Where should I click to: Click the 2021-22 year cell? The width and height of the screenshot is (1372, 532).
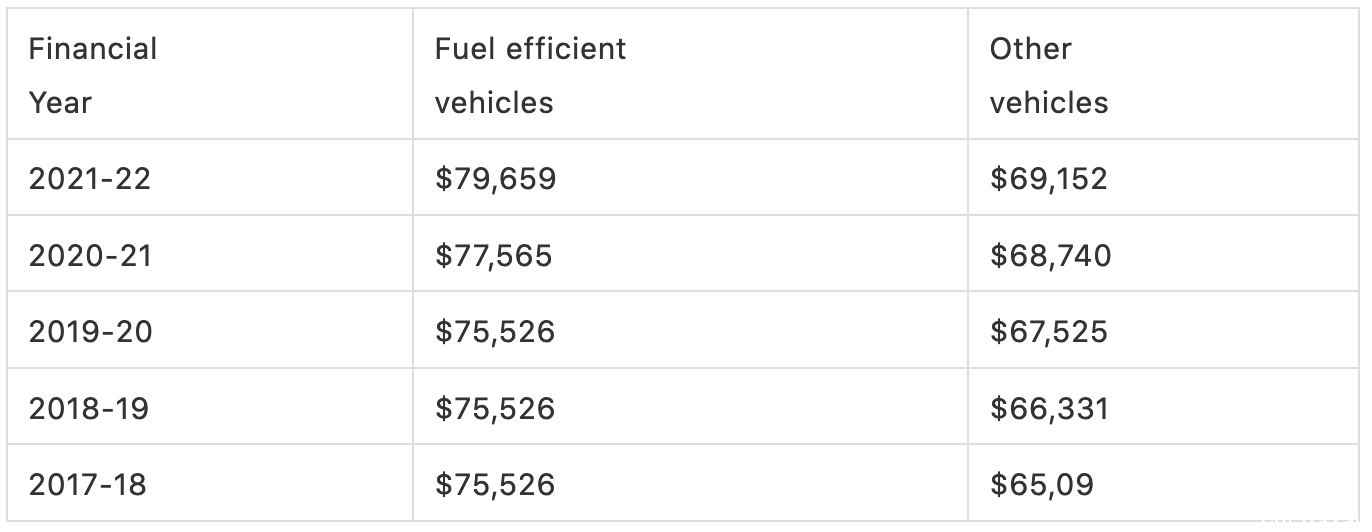click(x=210, y=178)
